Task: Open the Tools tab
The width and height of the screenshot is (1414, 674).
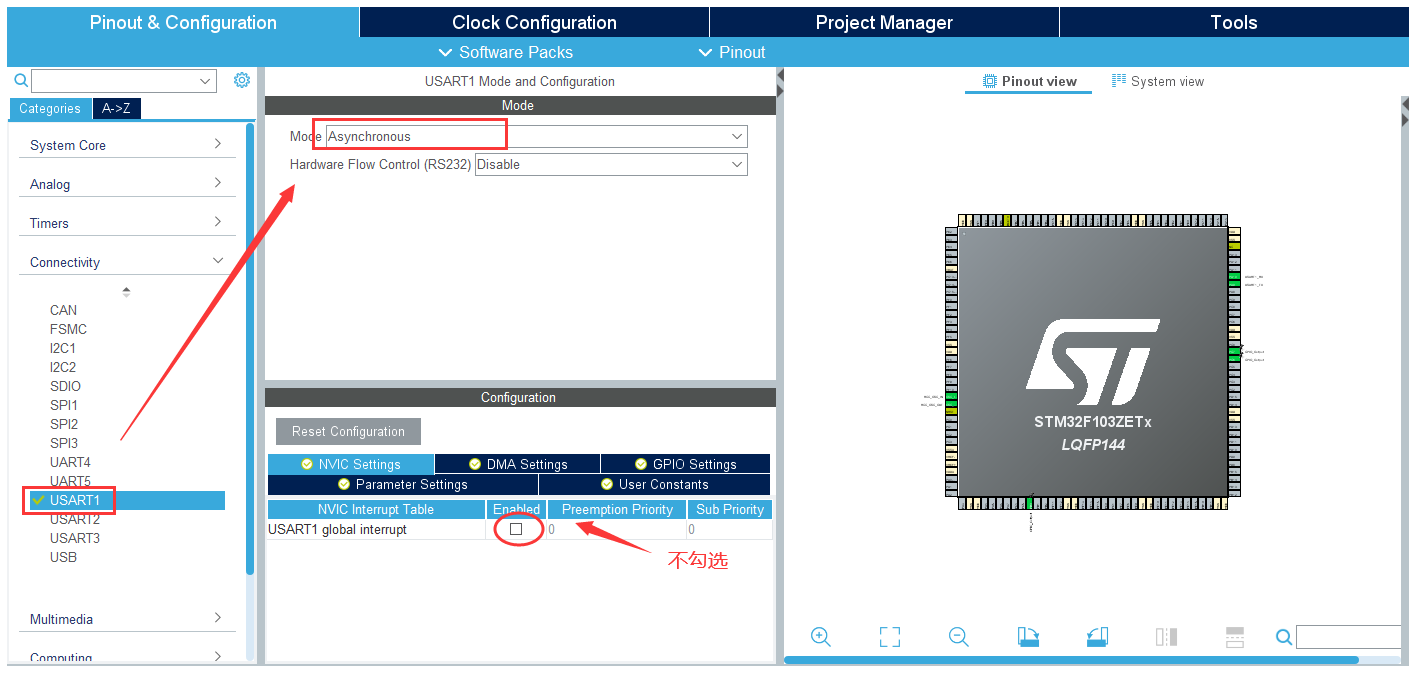Action: tap(1234, 22)
